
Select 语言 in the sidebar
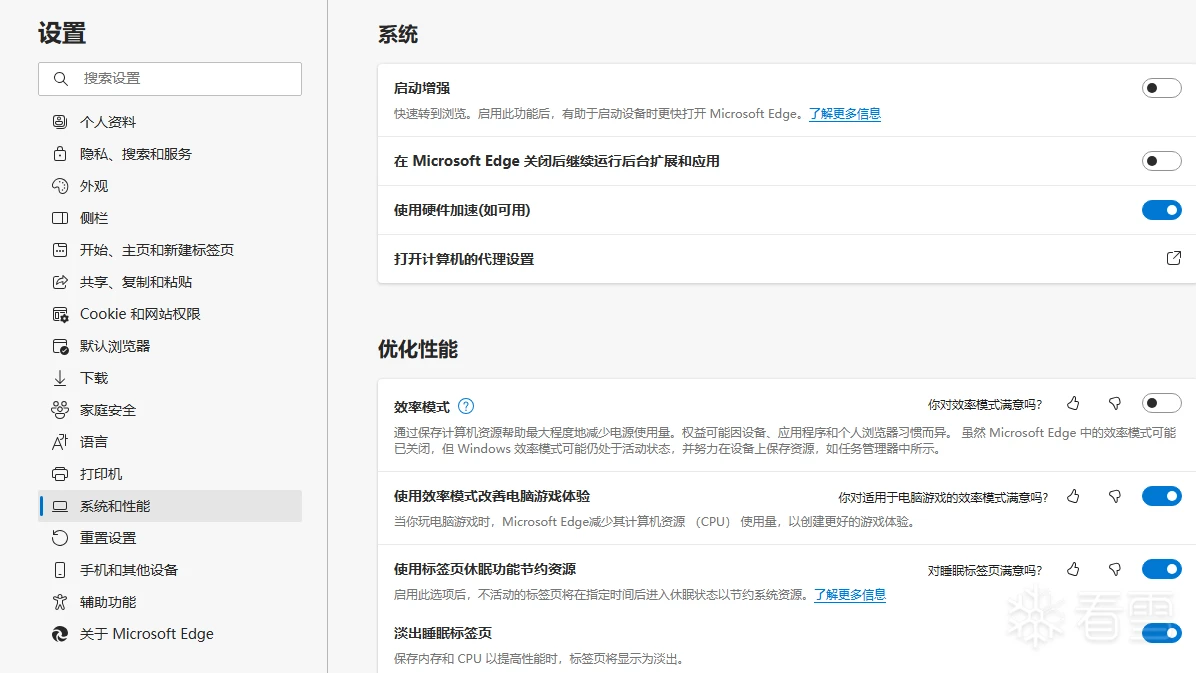point(170,443)
